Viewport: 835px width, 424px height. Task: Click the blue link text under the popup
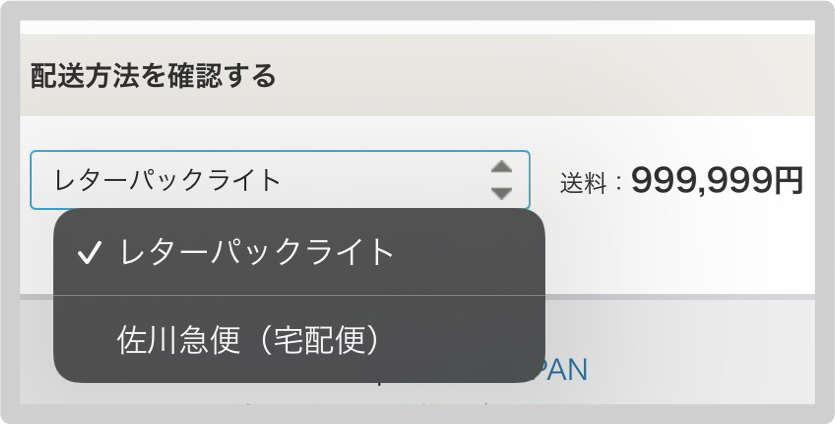(x=567, y=370)
